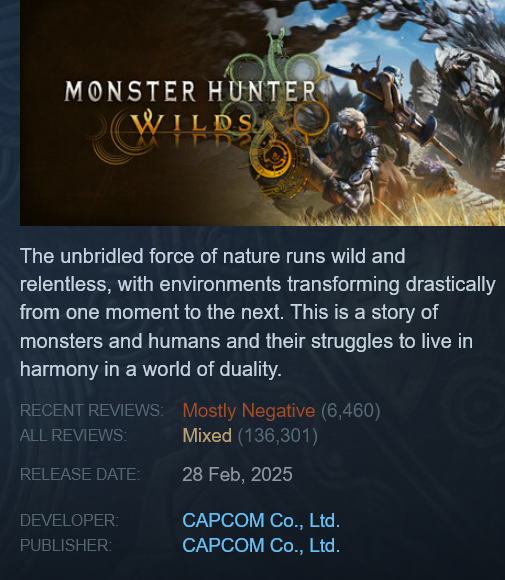
Task: Open the publisher CAPCOM Co., Ltd. link
Action: tap(261, 545)
